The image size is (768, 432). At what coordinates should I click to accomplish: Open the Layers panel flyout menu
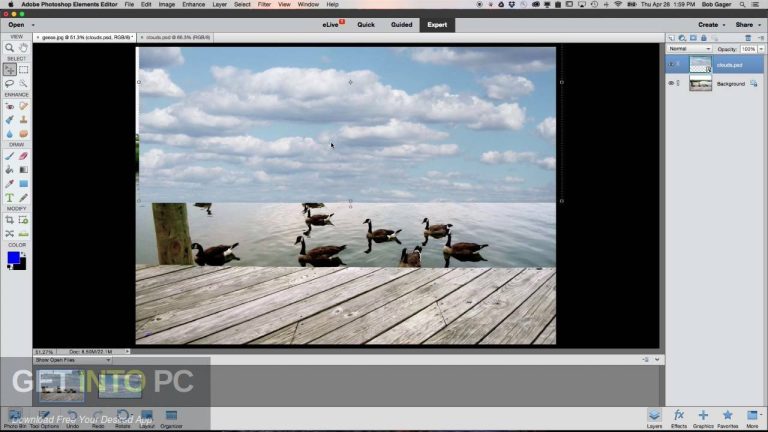(x=760, y=38)
